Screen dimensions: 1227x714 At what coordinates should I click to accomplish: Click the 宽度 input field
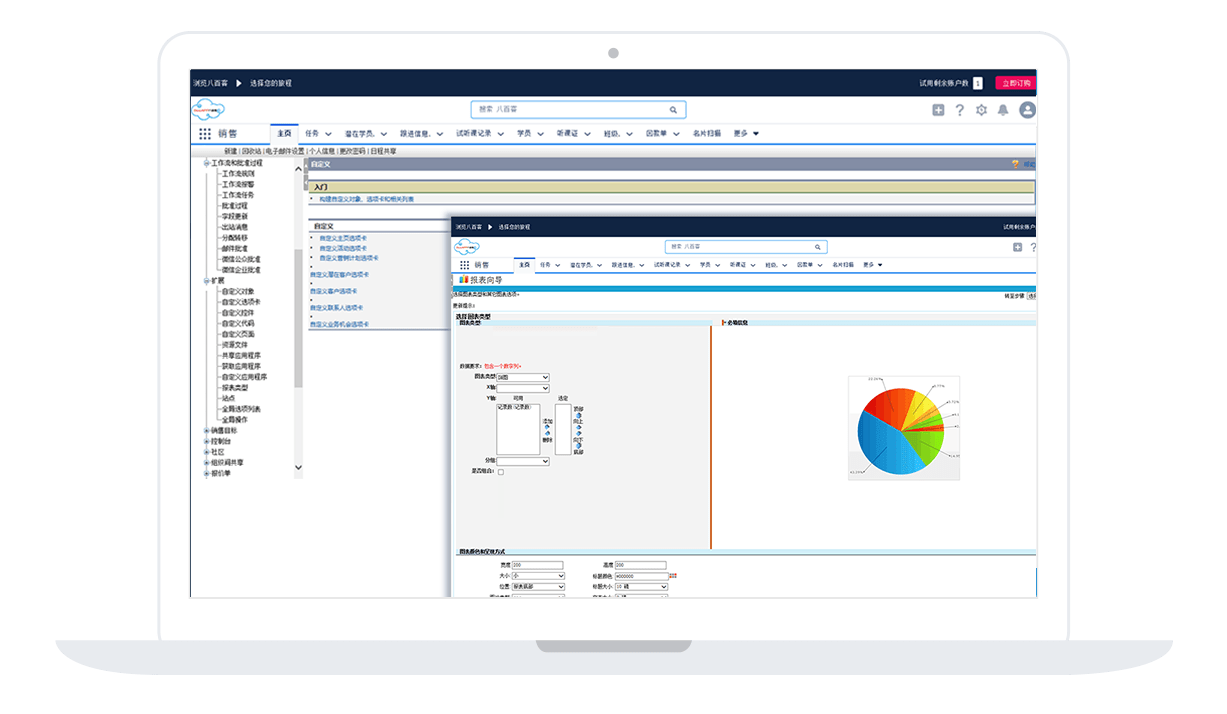pyautogui.click(x=537, y=565)
